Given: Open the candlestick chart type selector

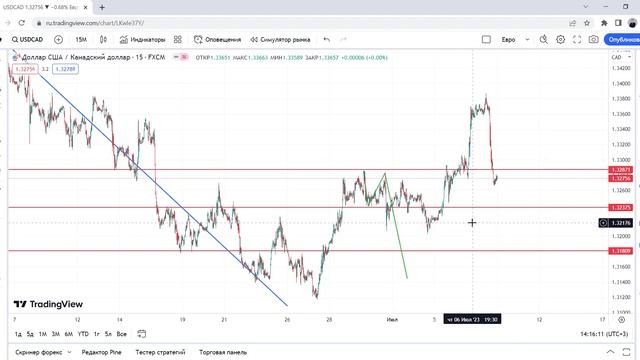Looking at the screenshot, I should click(103, 40).
